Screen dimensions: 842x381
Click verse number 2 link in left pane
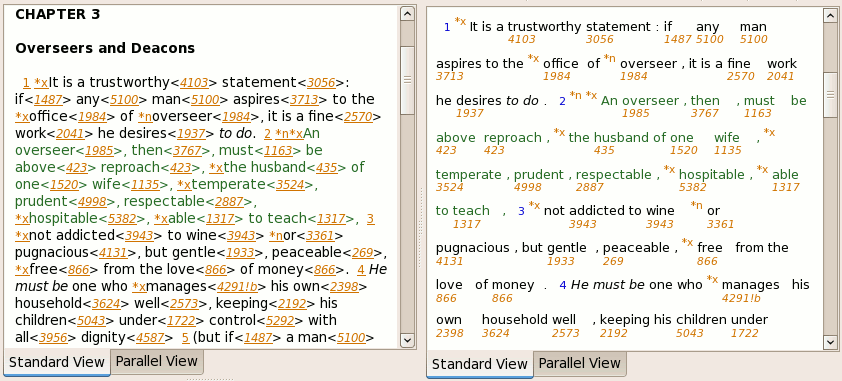(268, 134)
